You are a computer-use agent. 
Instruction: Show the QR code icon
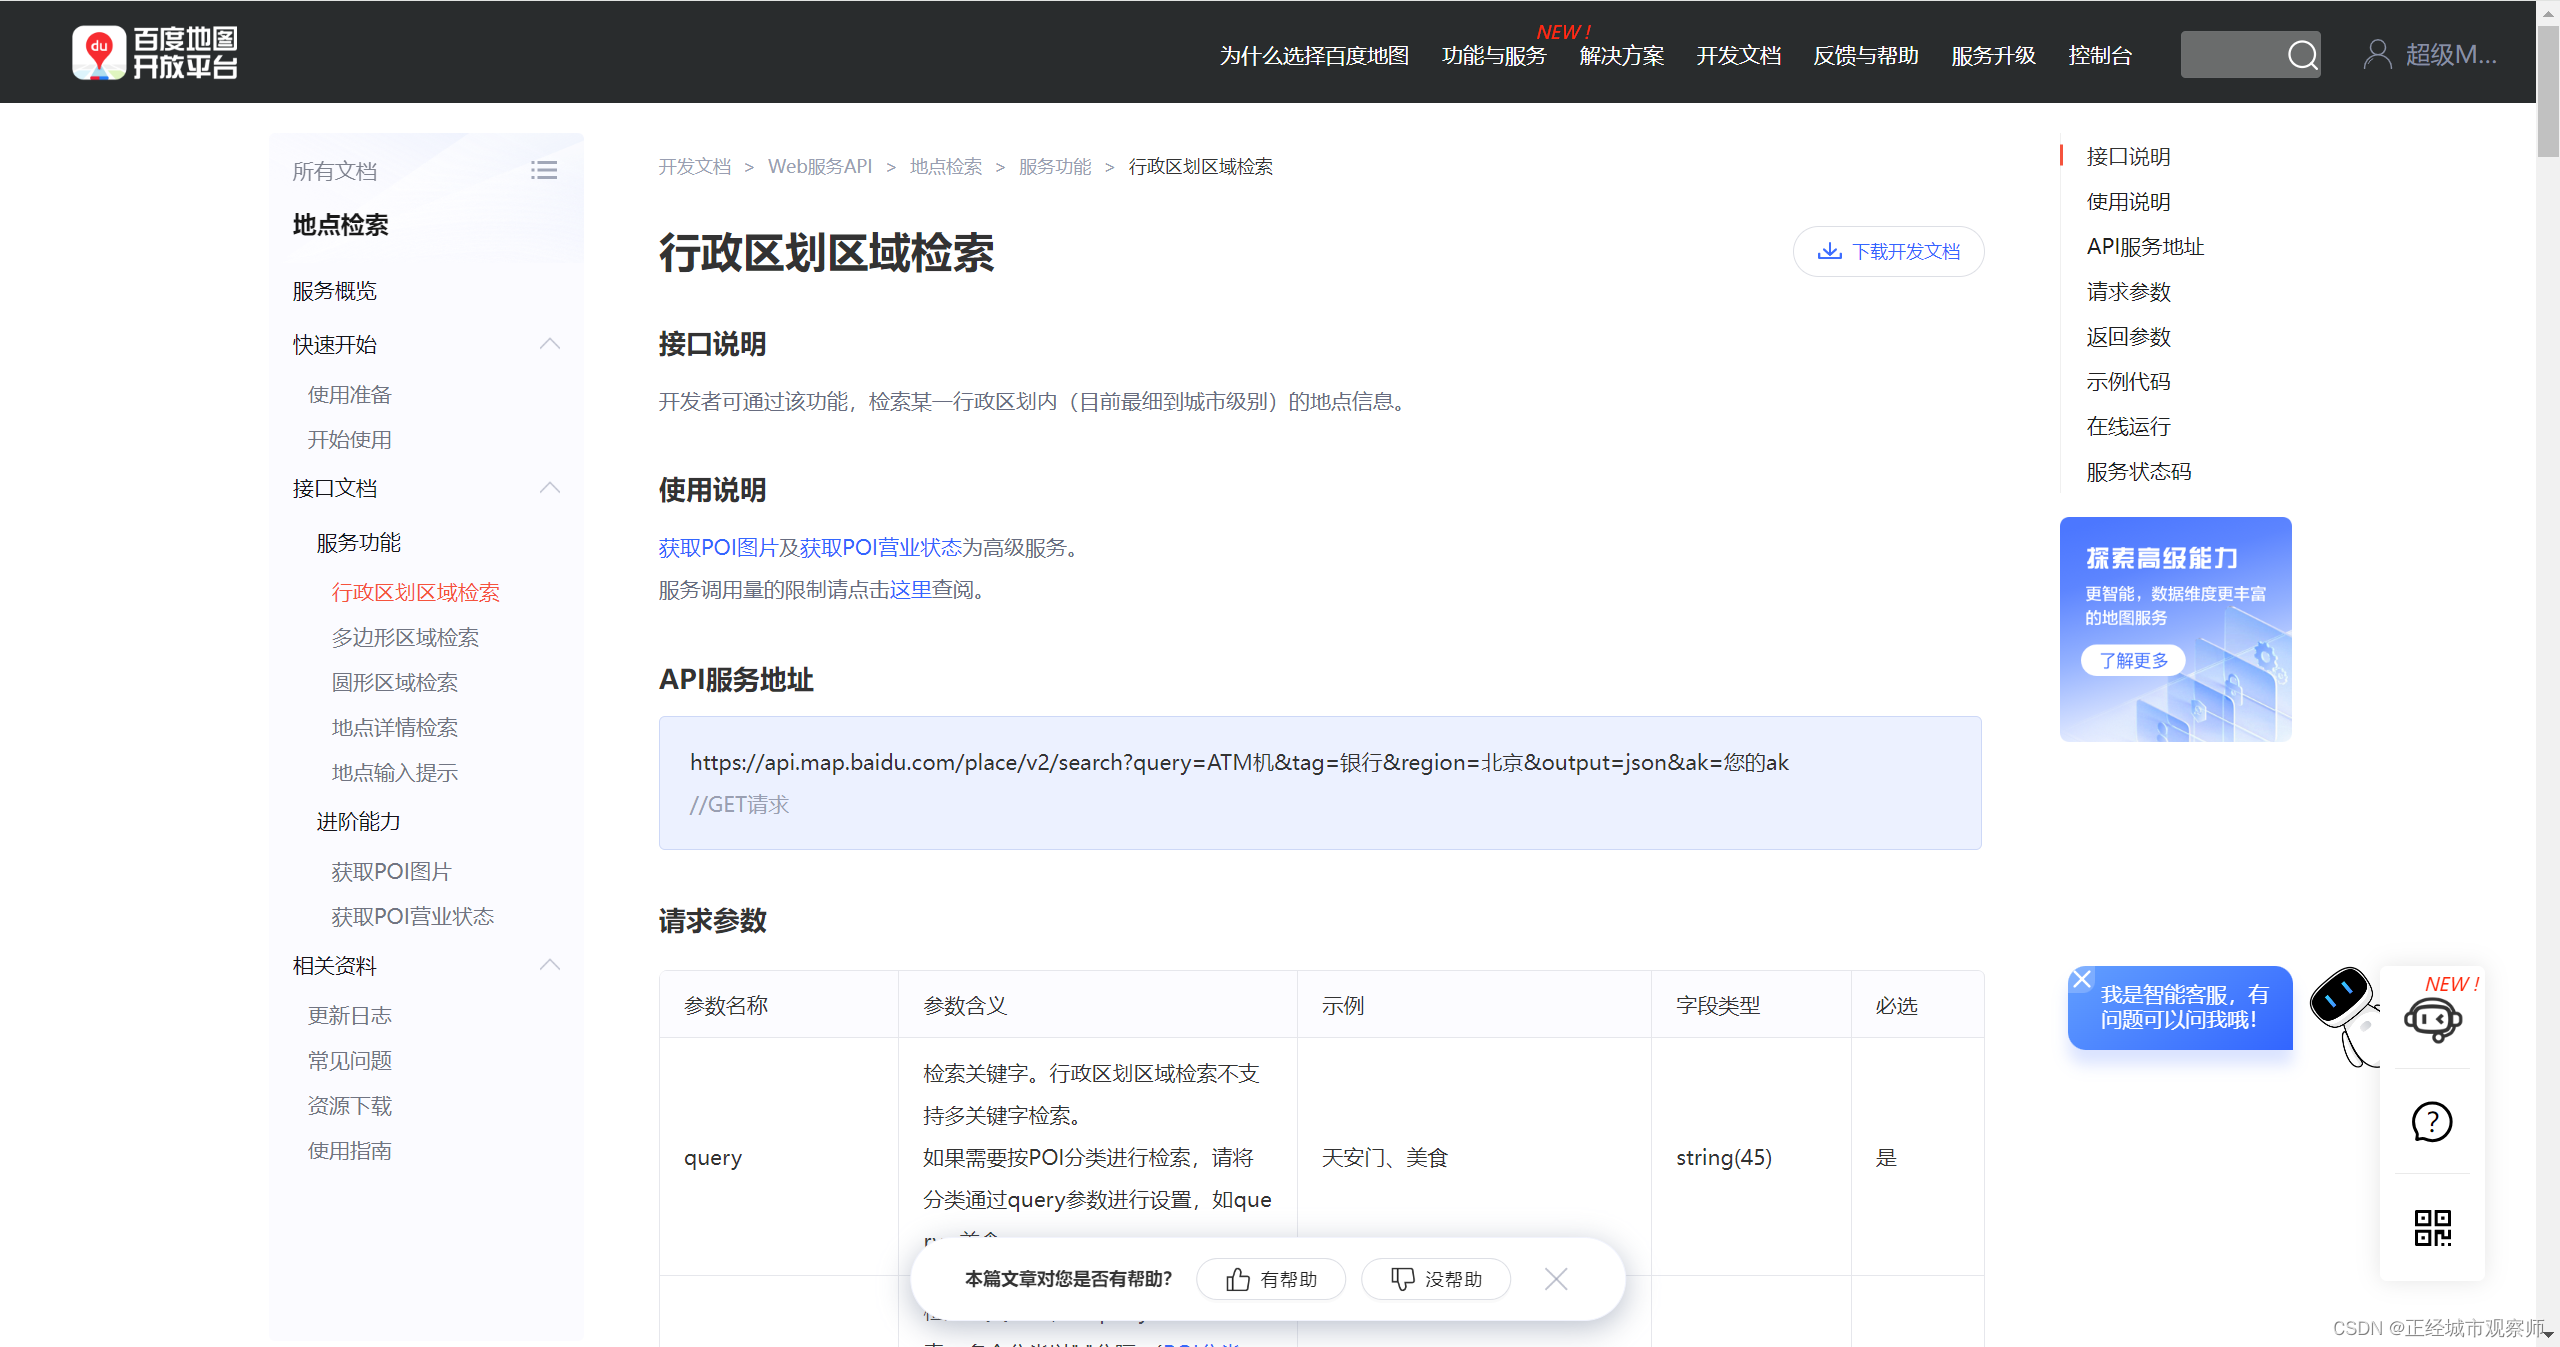click(x=2432, y=1227)
